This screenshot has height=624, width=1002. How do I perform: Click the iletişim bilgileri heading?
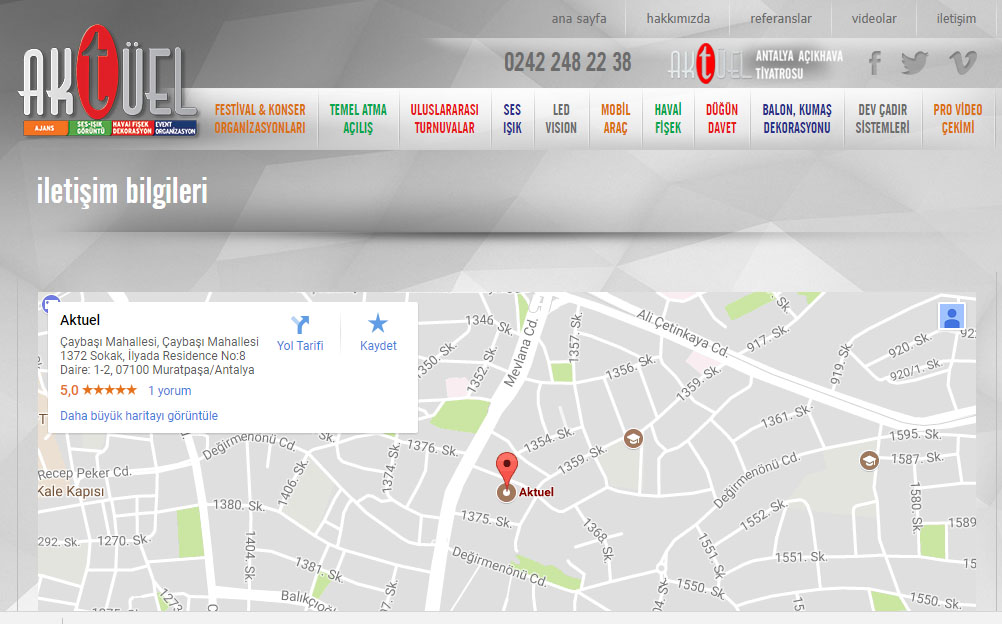point(122,191)
